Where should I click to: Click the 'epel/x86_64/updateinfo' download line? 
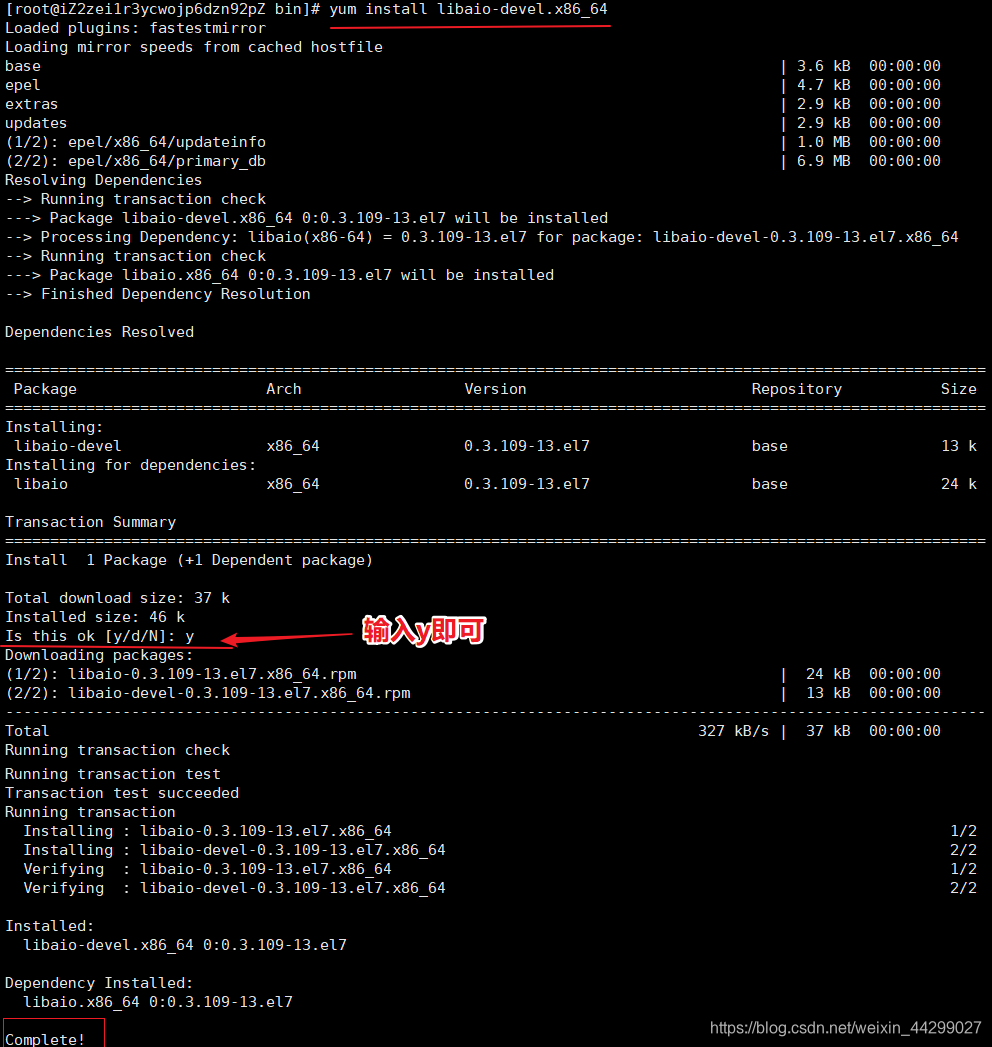473,142
